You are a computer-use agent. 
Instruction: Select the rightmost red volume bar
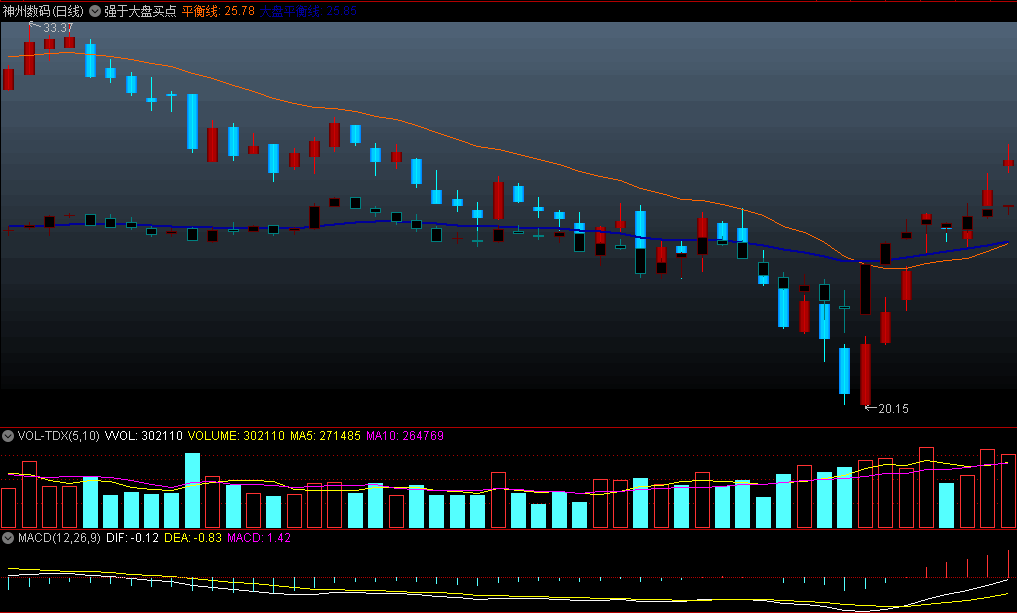click(1009, 491)
